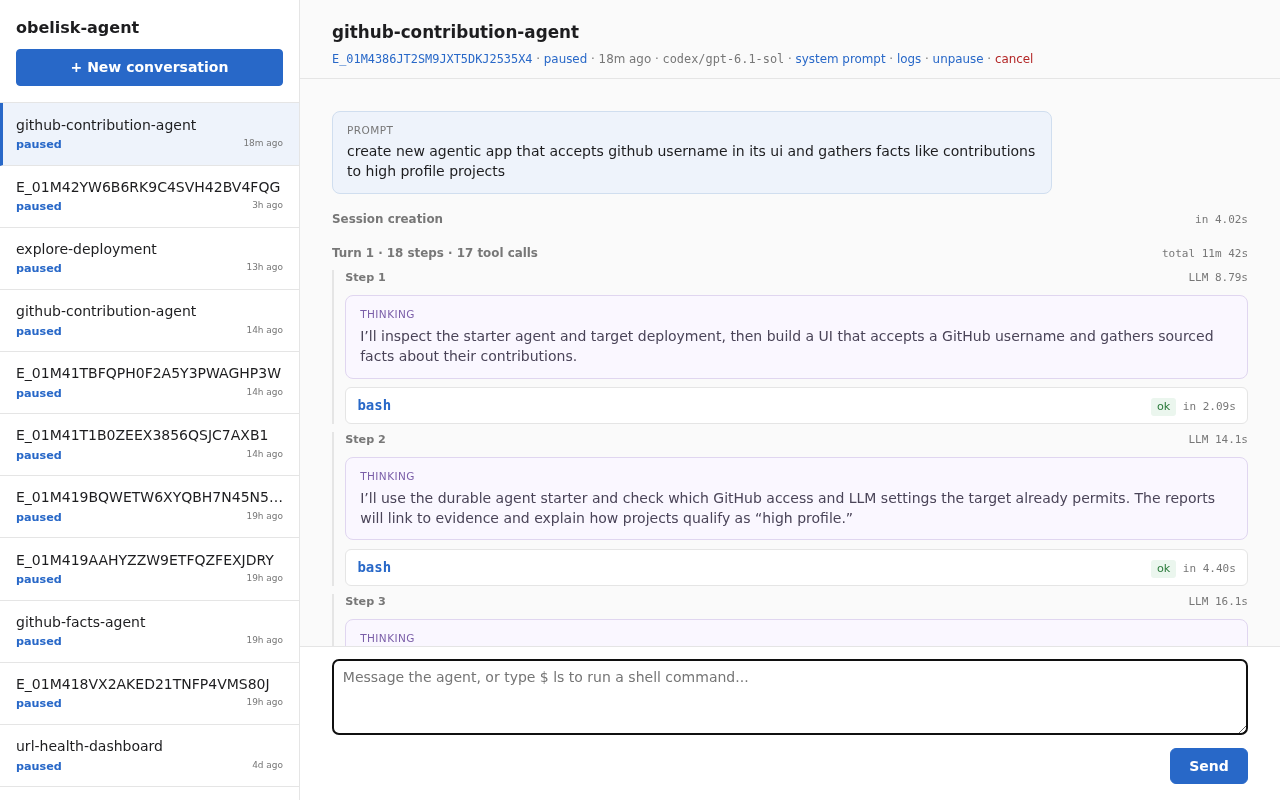1280x800 pixels.
Task: Open the logs link
Action: pyautogui.click(x=909, y=59)
